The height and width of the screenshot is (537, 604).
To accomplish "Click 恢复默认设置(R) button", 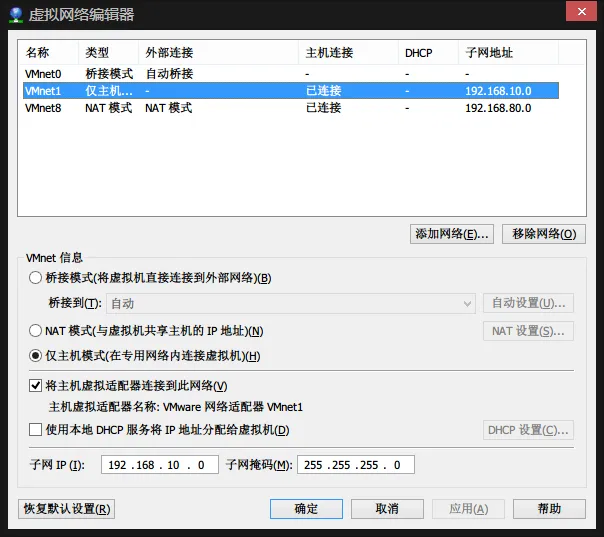I will coord(67,509).
